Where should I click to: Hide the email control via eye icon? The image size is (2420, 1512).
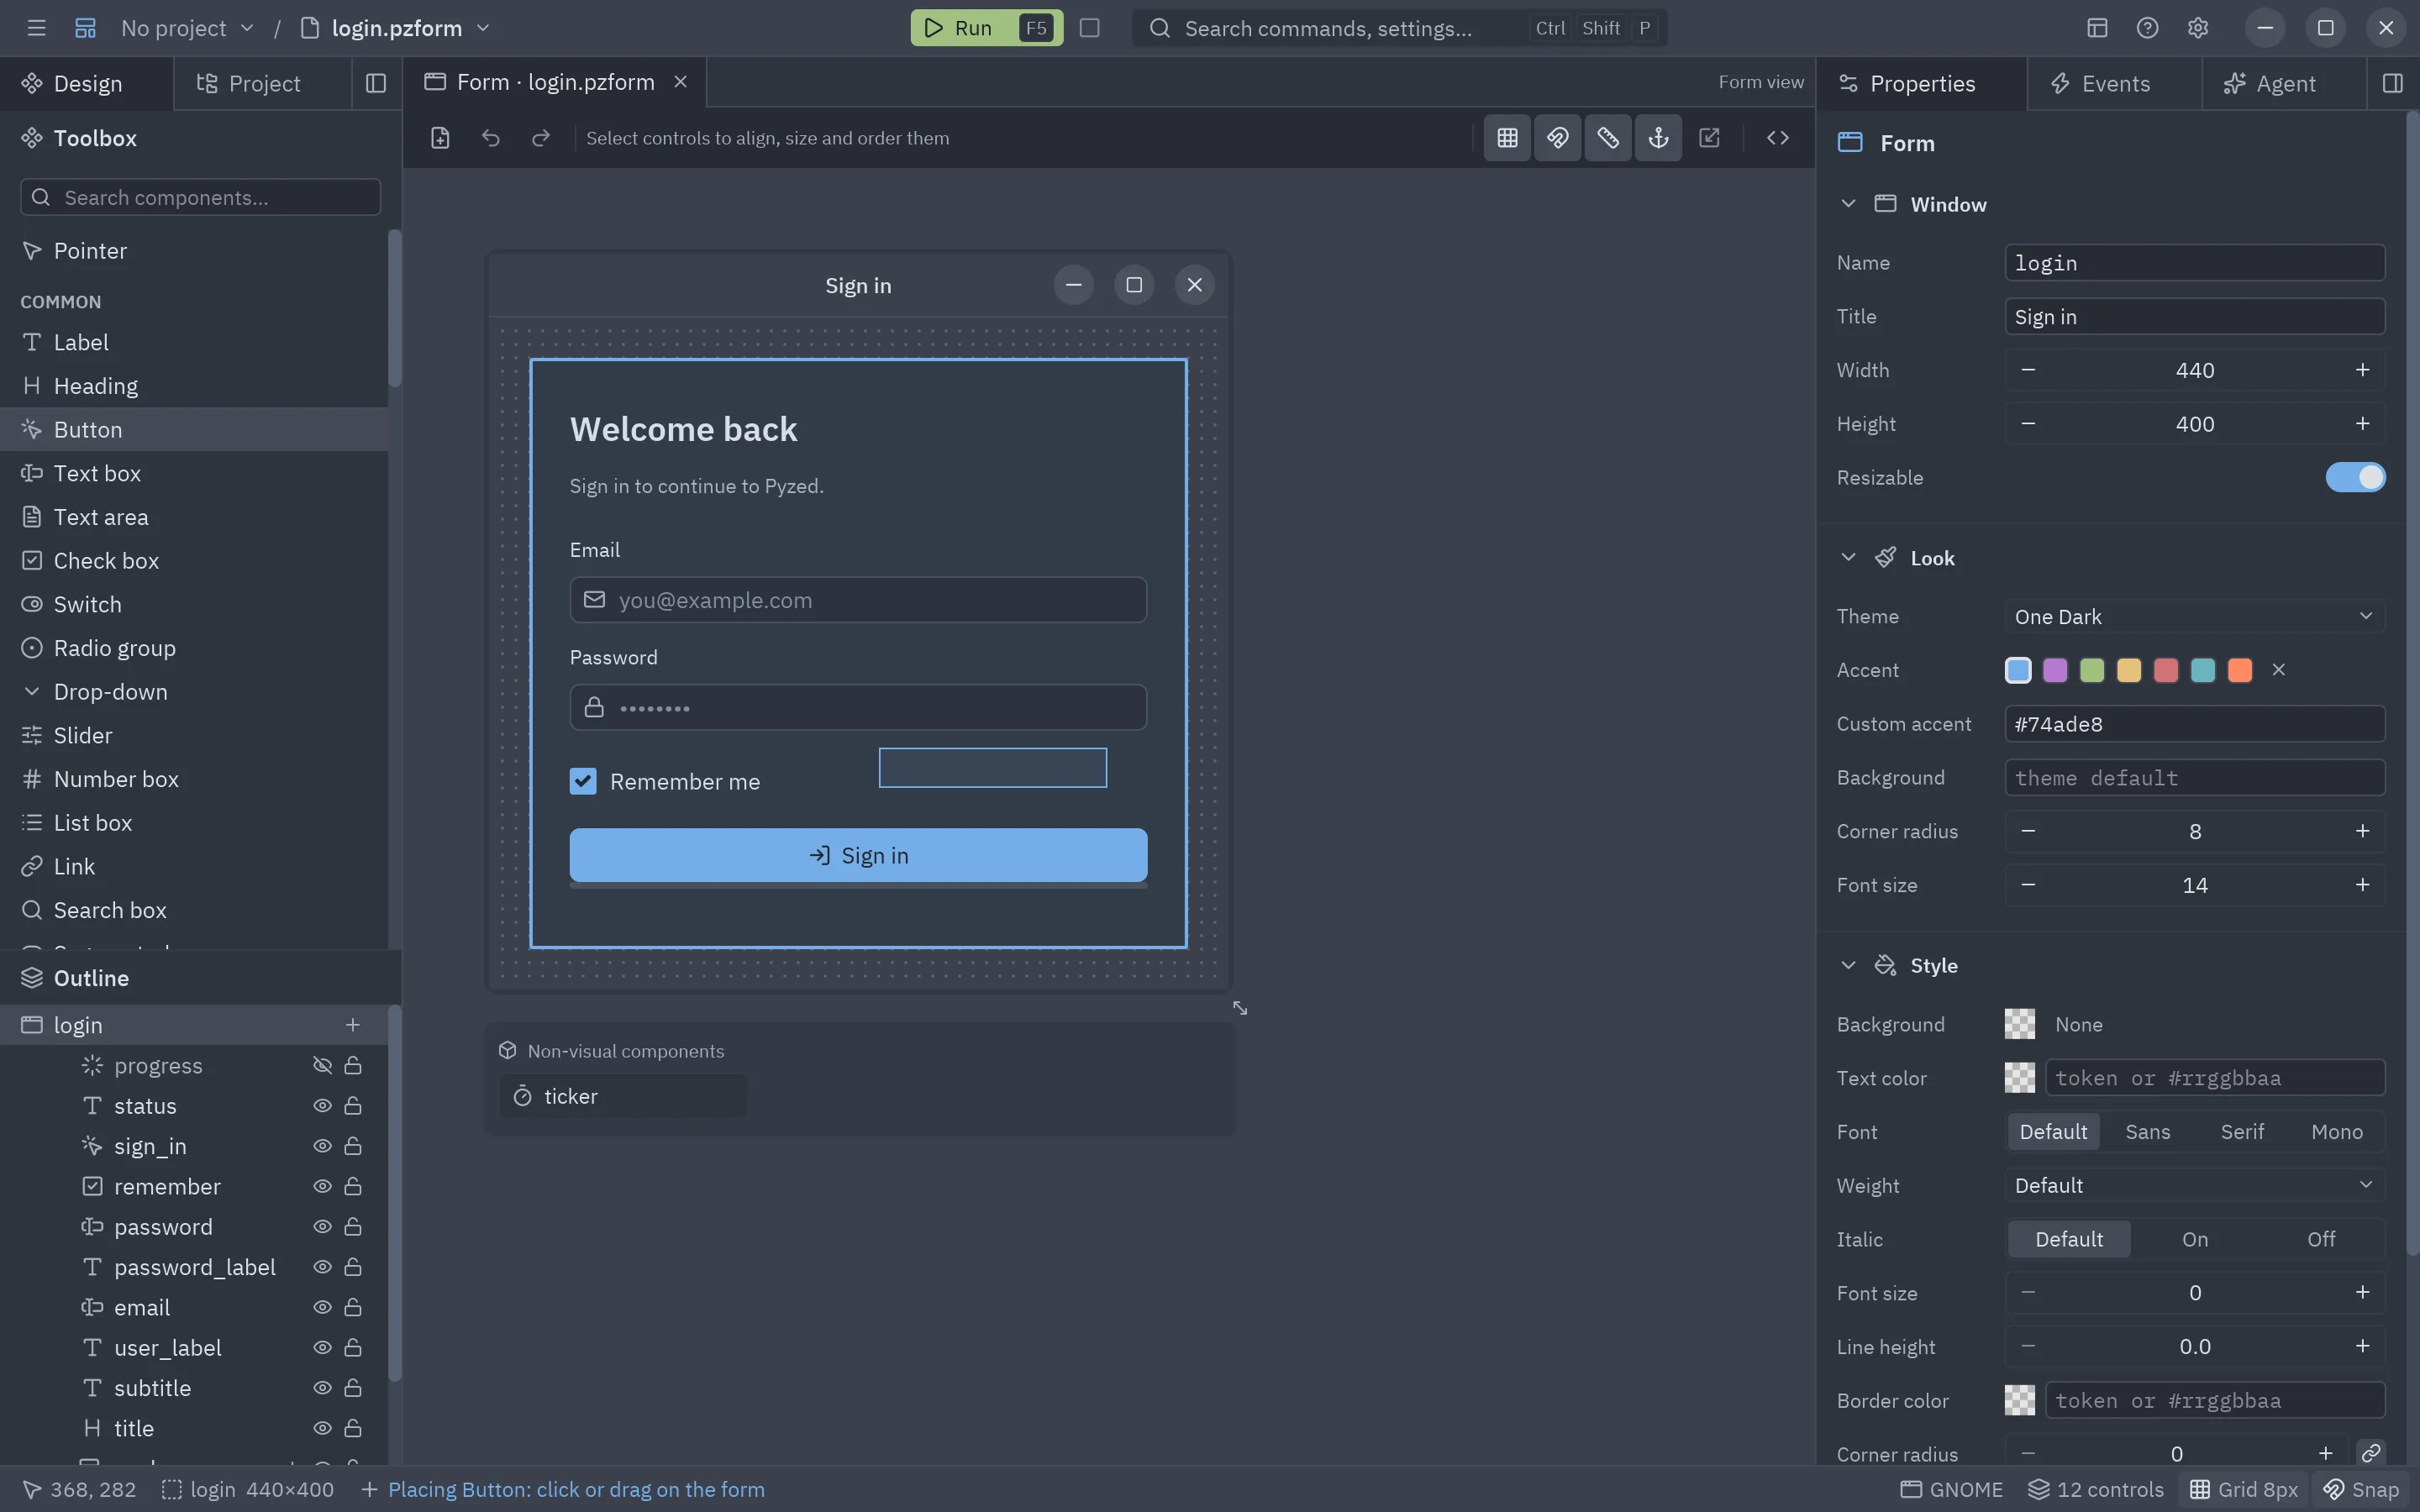322,1307
